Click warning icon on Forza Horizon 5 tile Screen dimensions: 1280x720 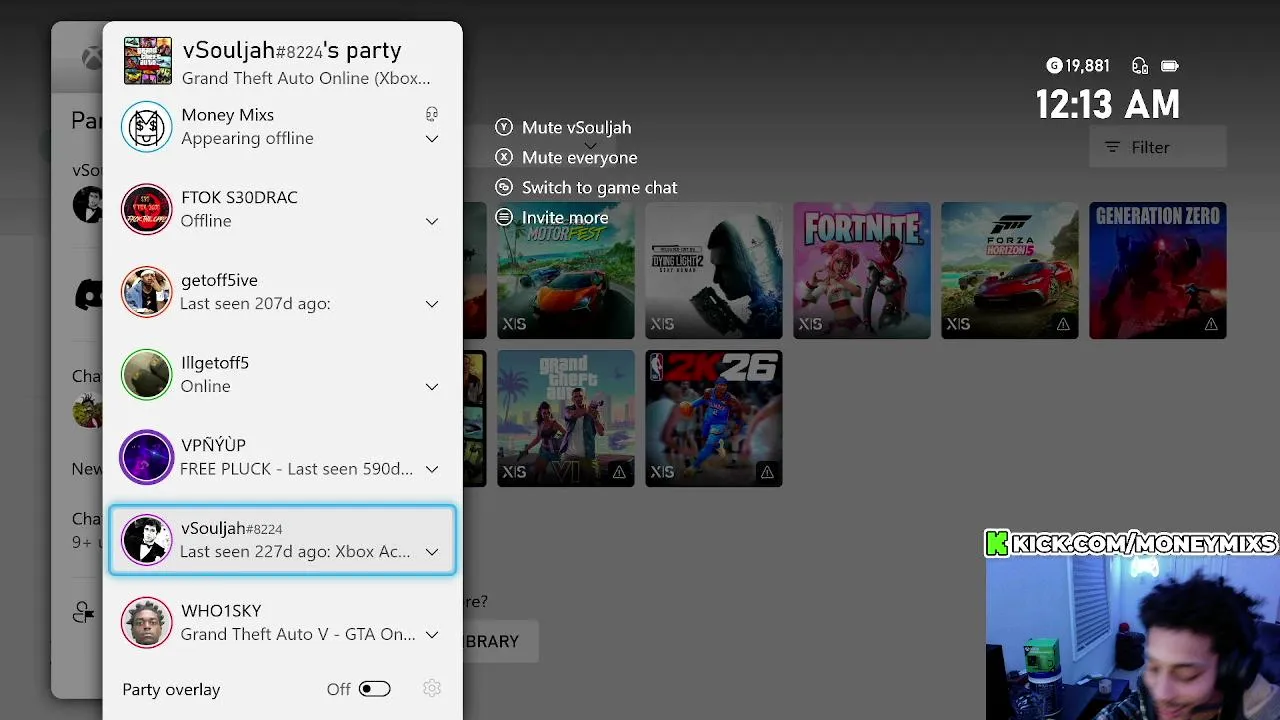1063,324
